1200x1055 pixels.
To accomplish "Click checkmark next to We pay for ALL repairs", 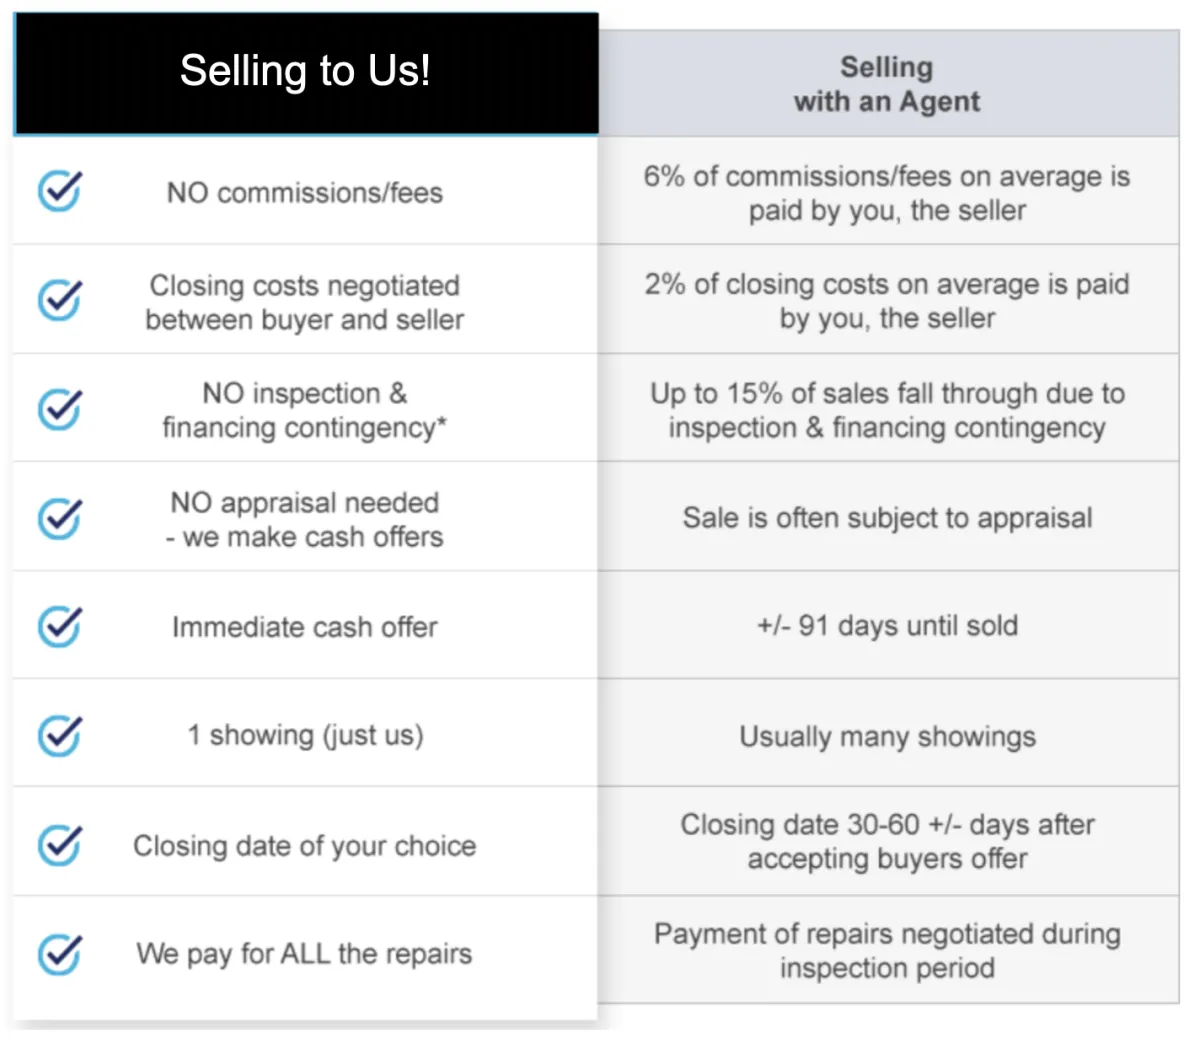I will [x=60, y=953].
